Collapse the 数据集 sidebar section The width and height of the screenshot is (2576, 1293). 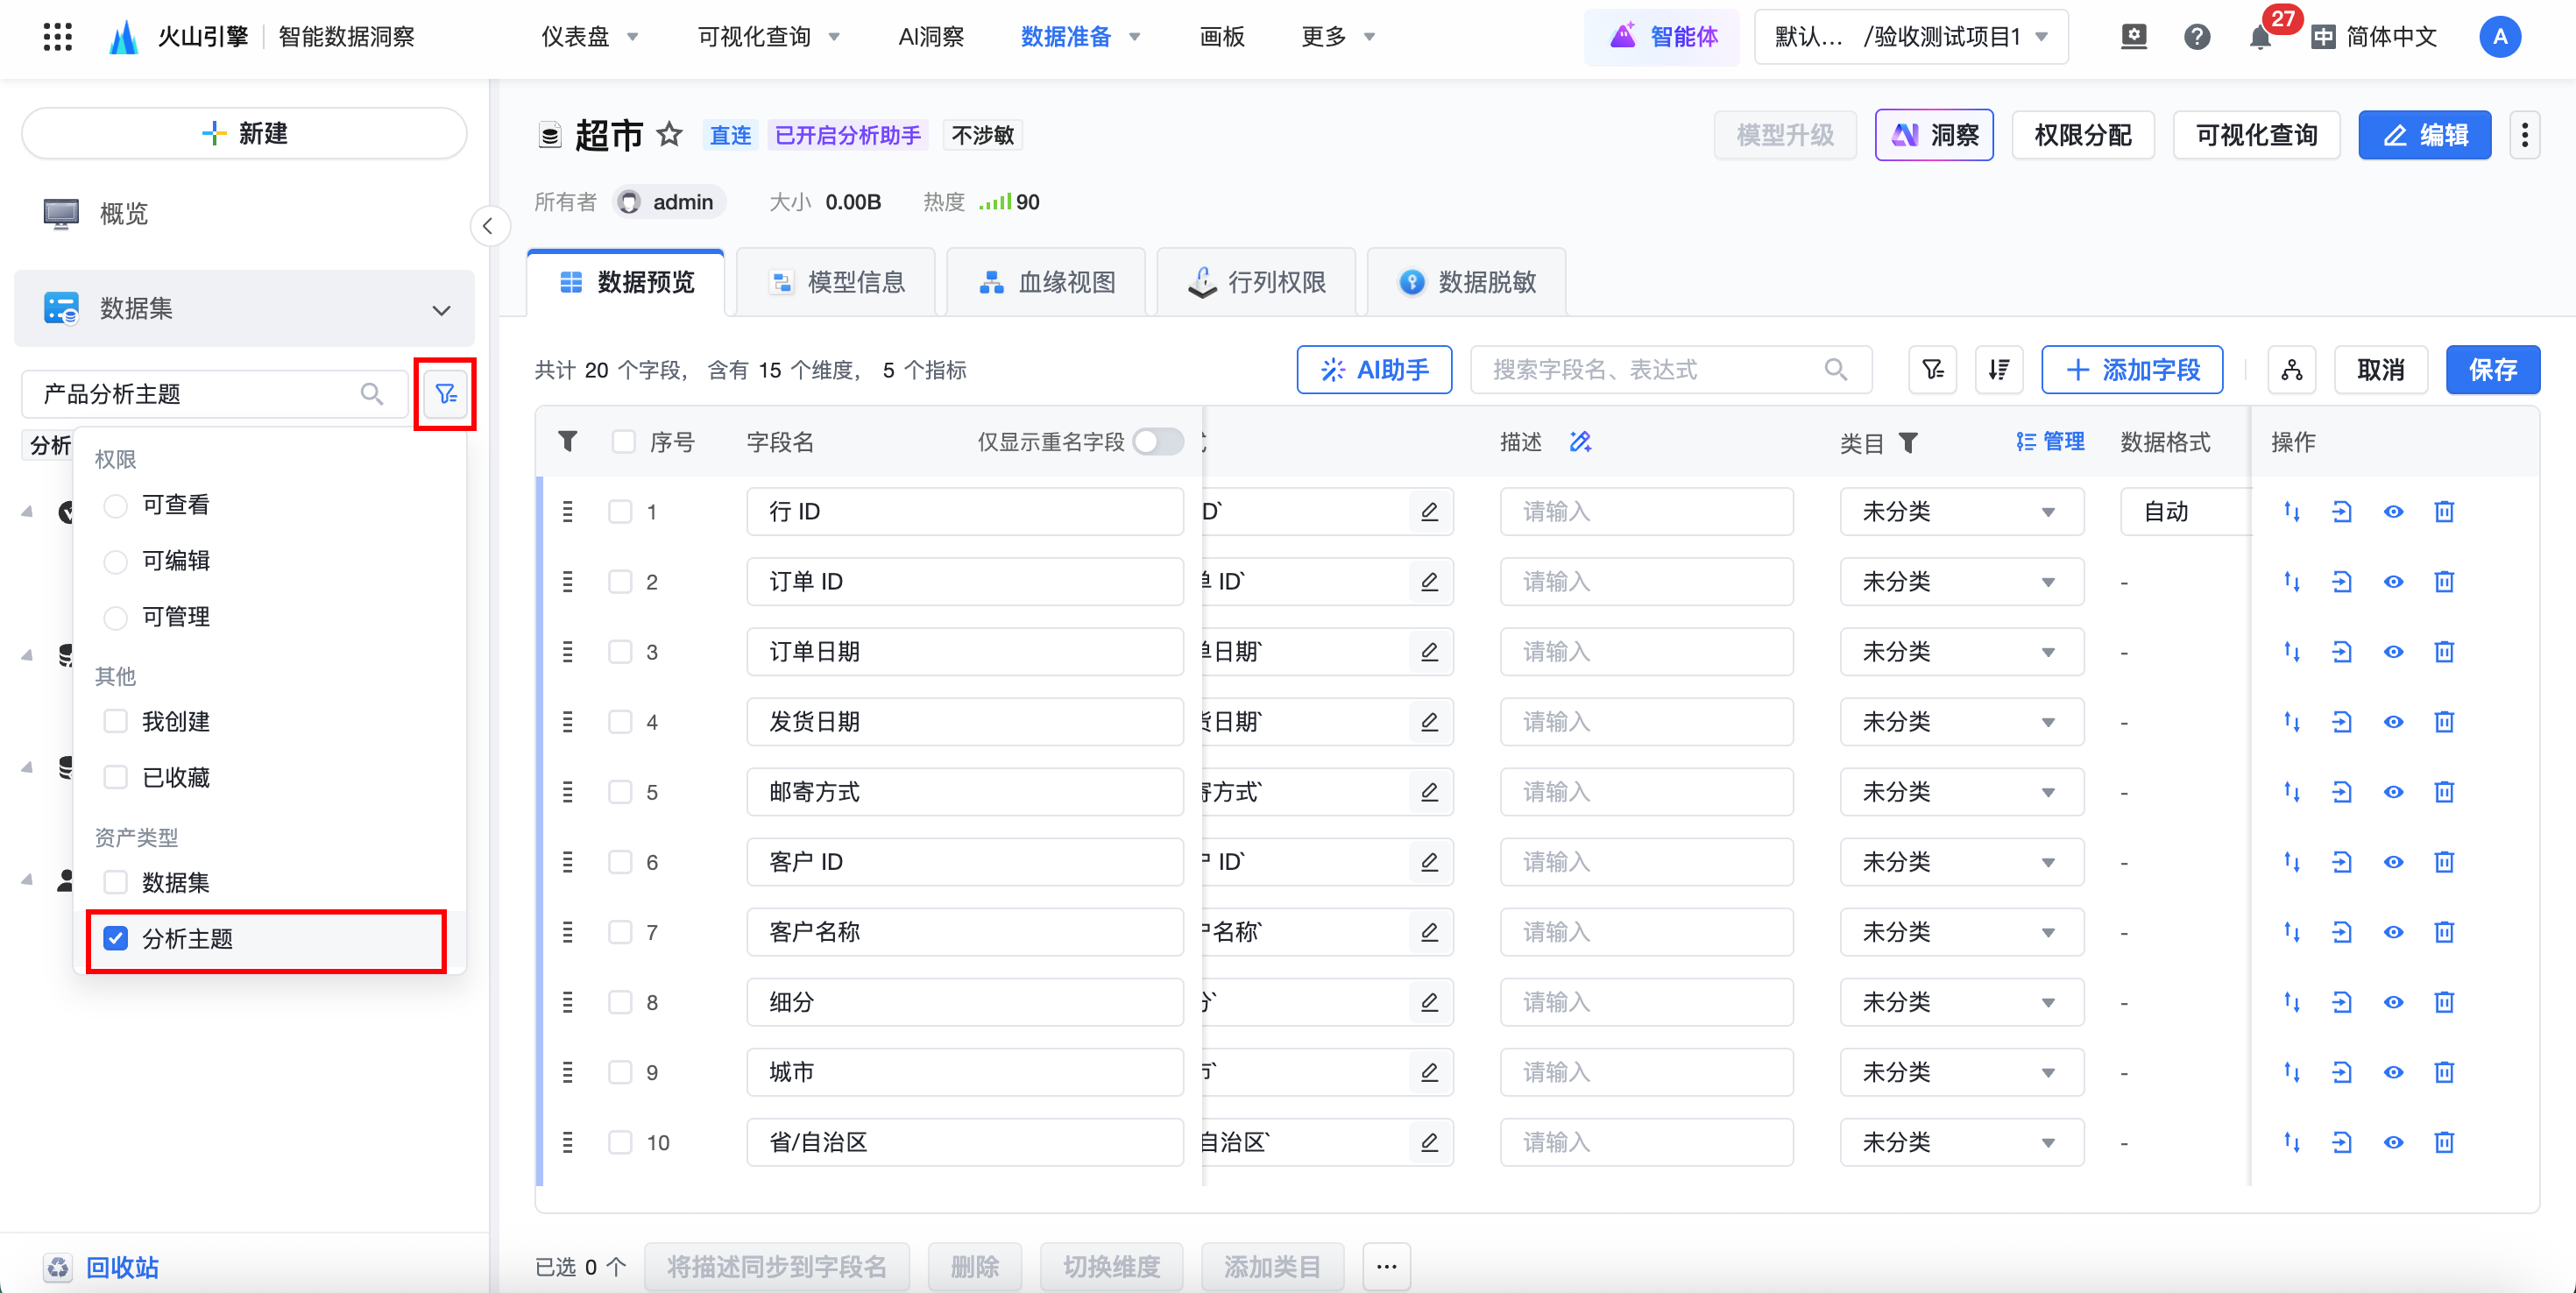point(441,309)
